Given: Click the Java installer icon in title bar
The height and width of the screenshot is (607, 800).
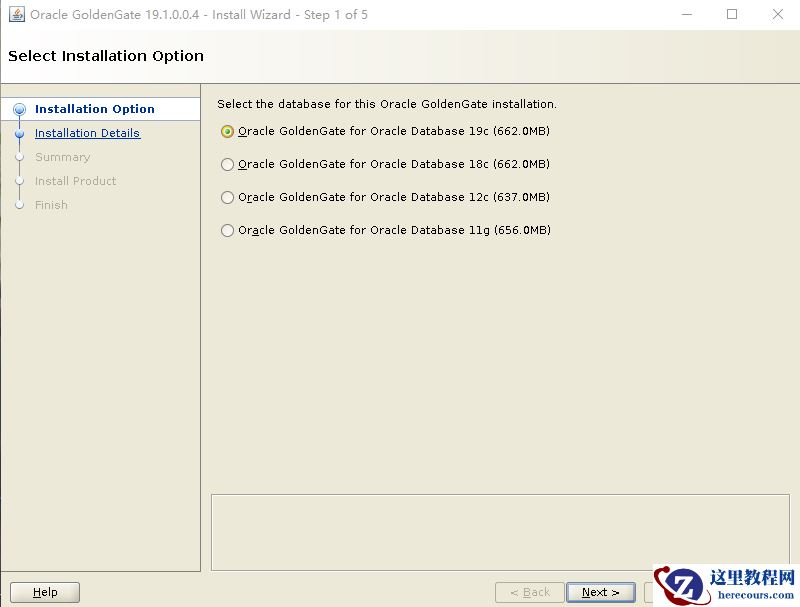Looking at the screenshot, I should (16, 14).
